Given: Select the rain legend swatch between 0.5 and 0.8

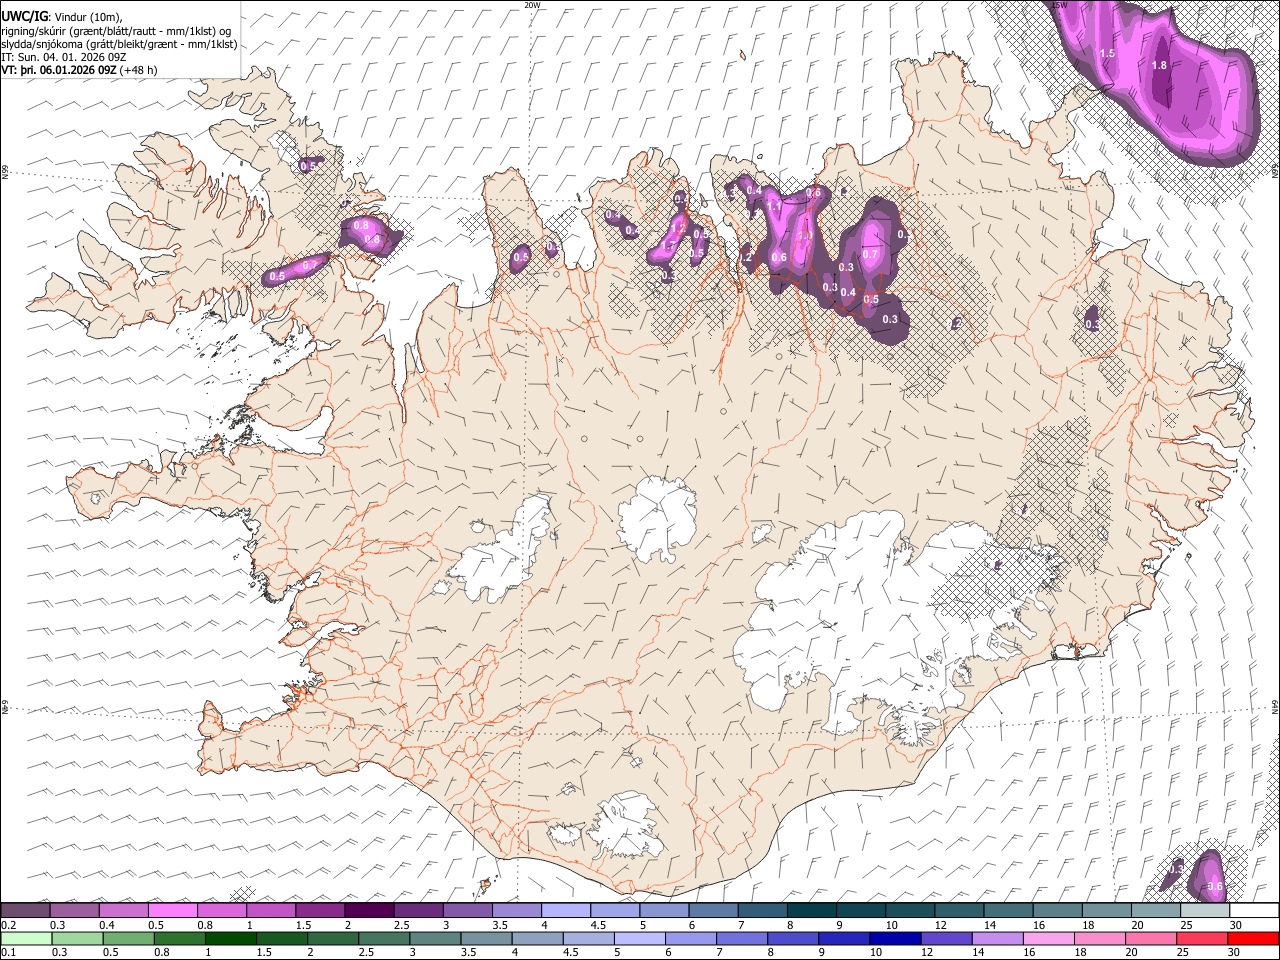Looking at the screenshot, I should 127,939.
